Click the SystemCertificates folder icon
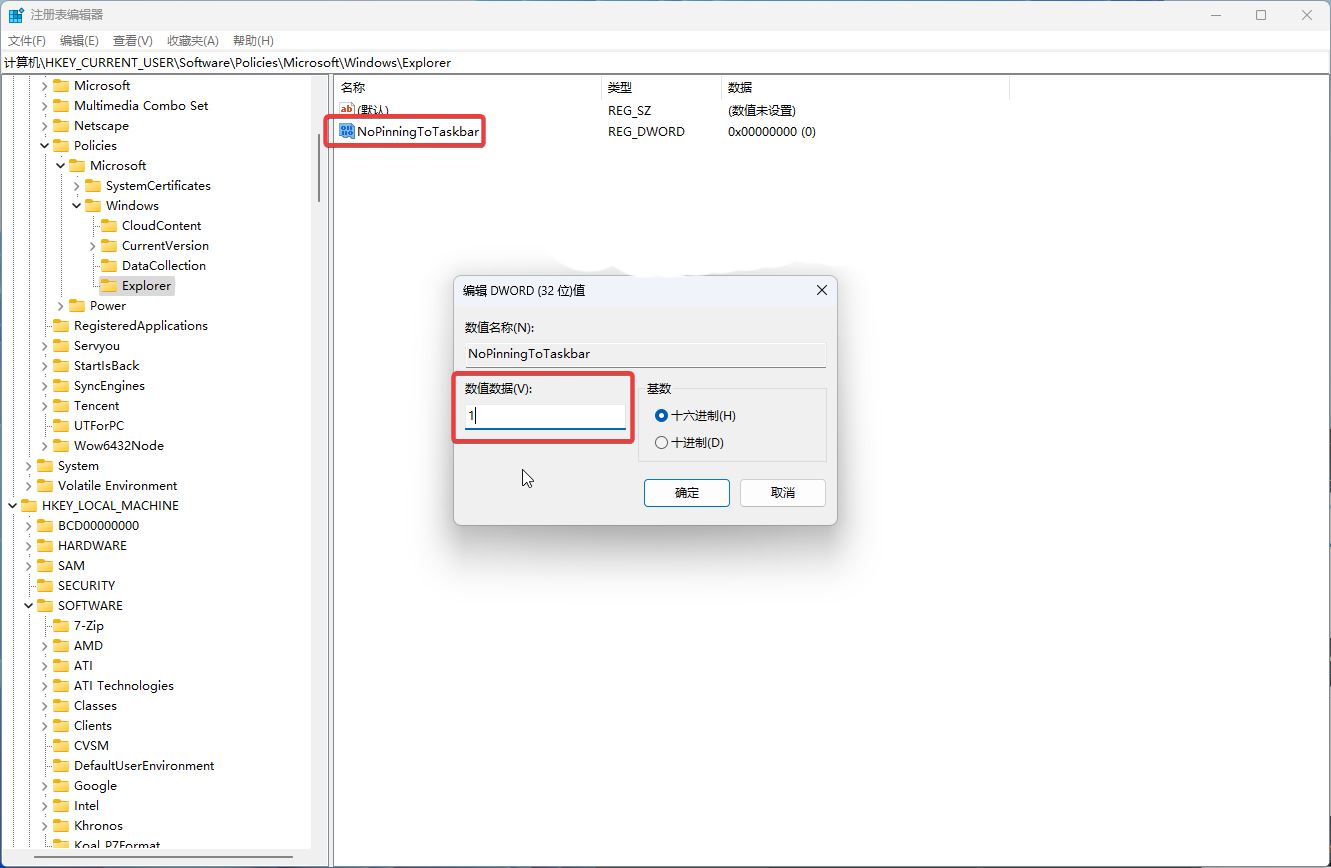1331x868 pixels. (x=93, y=185)
